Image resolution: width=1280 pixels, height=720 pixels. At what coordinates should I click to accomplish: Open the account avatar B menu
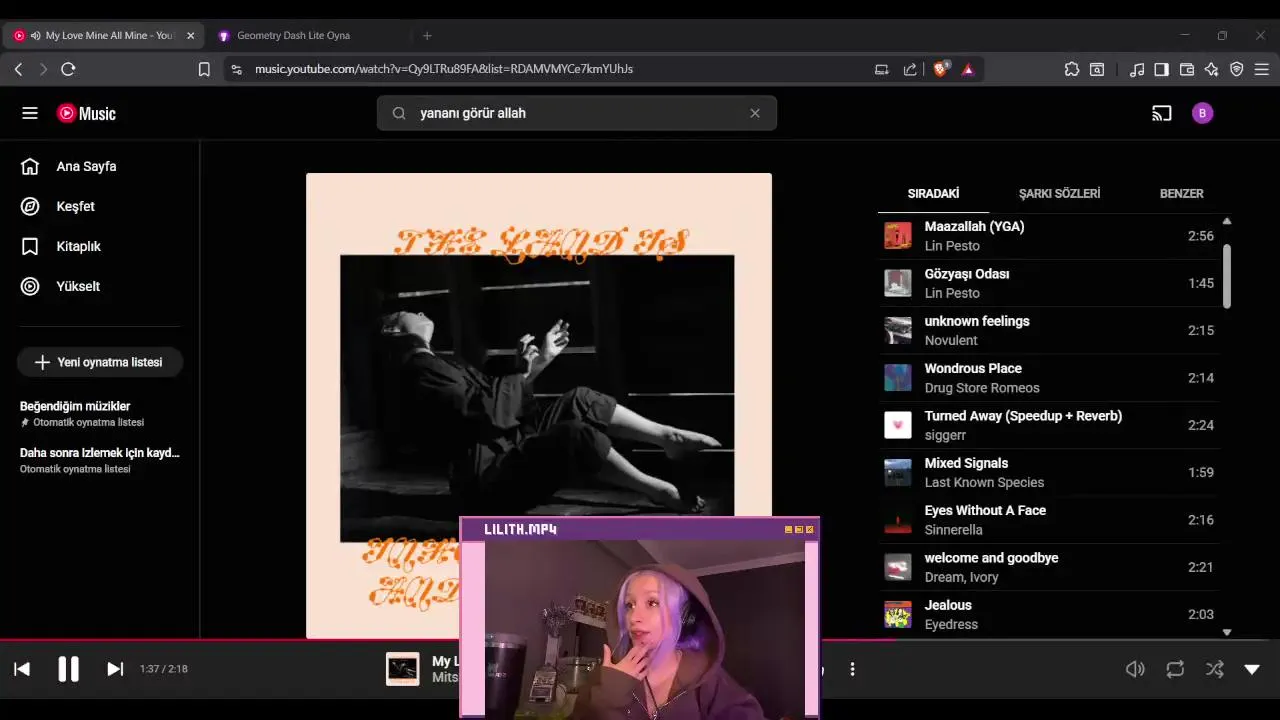pyautogui.click(x=1203, y=113)
